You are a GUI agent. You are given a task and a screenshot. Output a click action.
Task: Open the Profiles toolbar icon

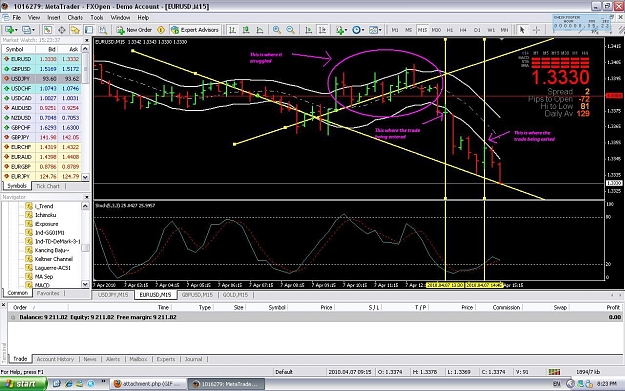tap(26, 30)
